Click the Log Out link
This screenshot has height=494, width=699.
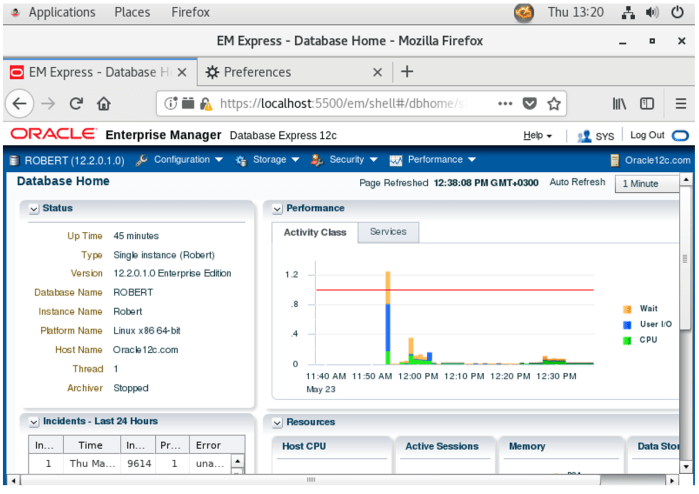[x=647, y=135]
